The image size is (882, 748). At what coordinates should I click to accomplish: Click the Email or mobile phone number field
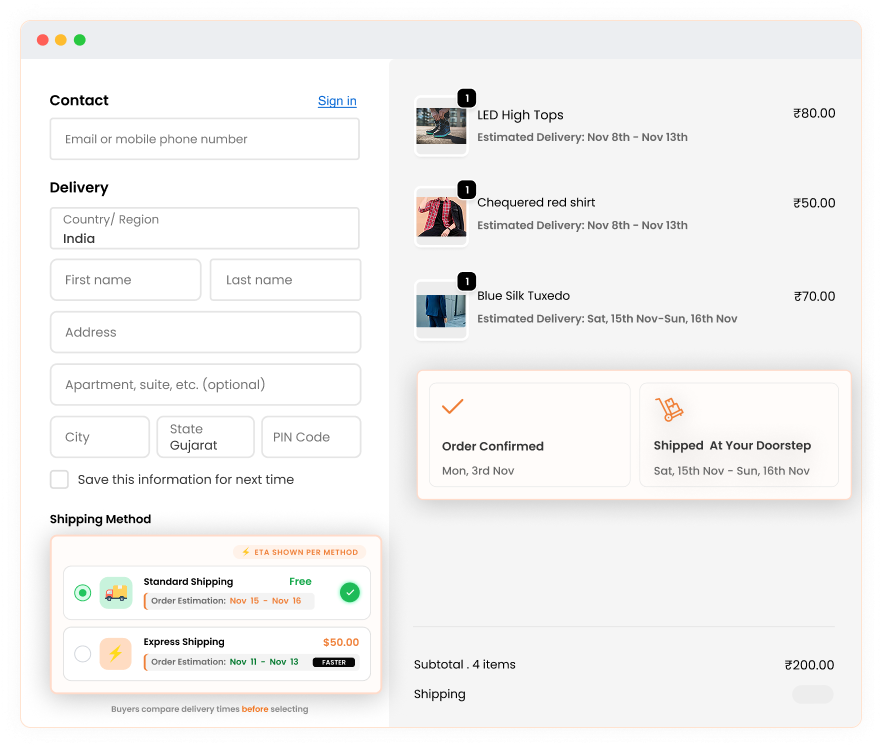[205, 139]
